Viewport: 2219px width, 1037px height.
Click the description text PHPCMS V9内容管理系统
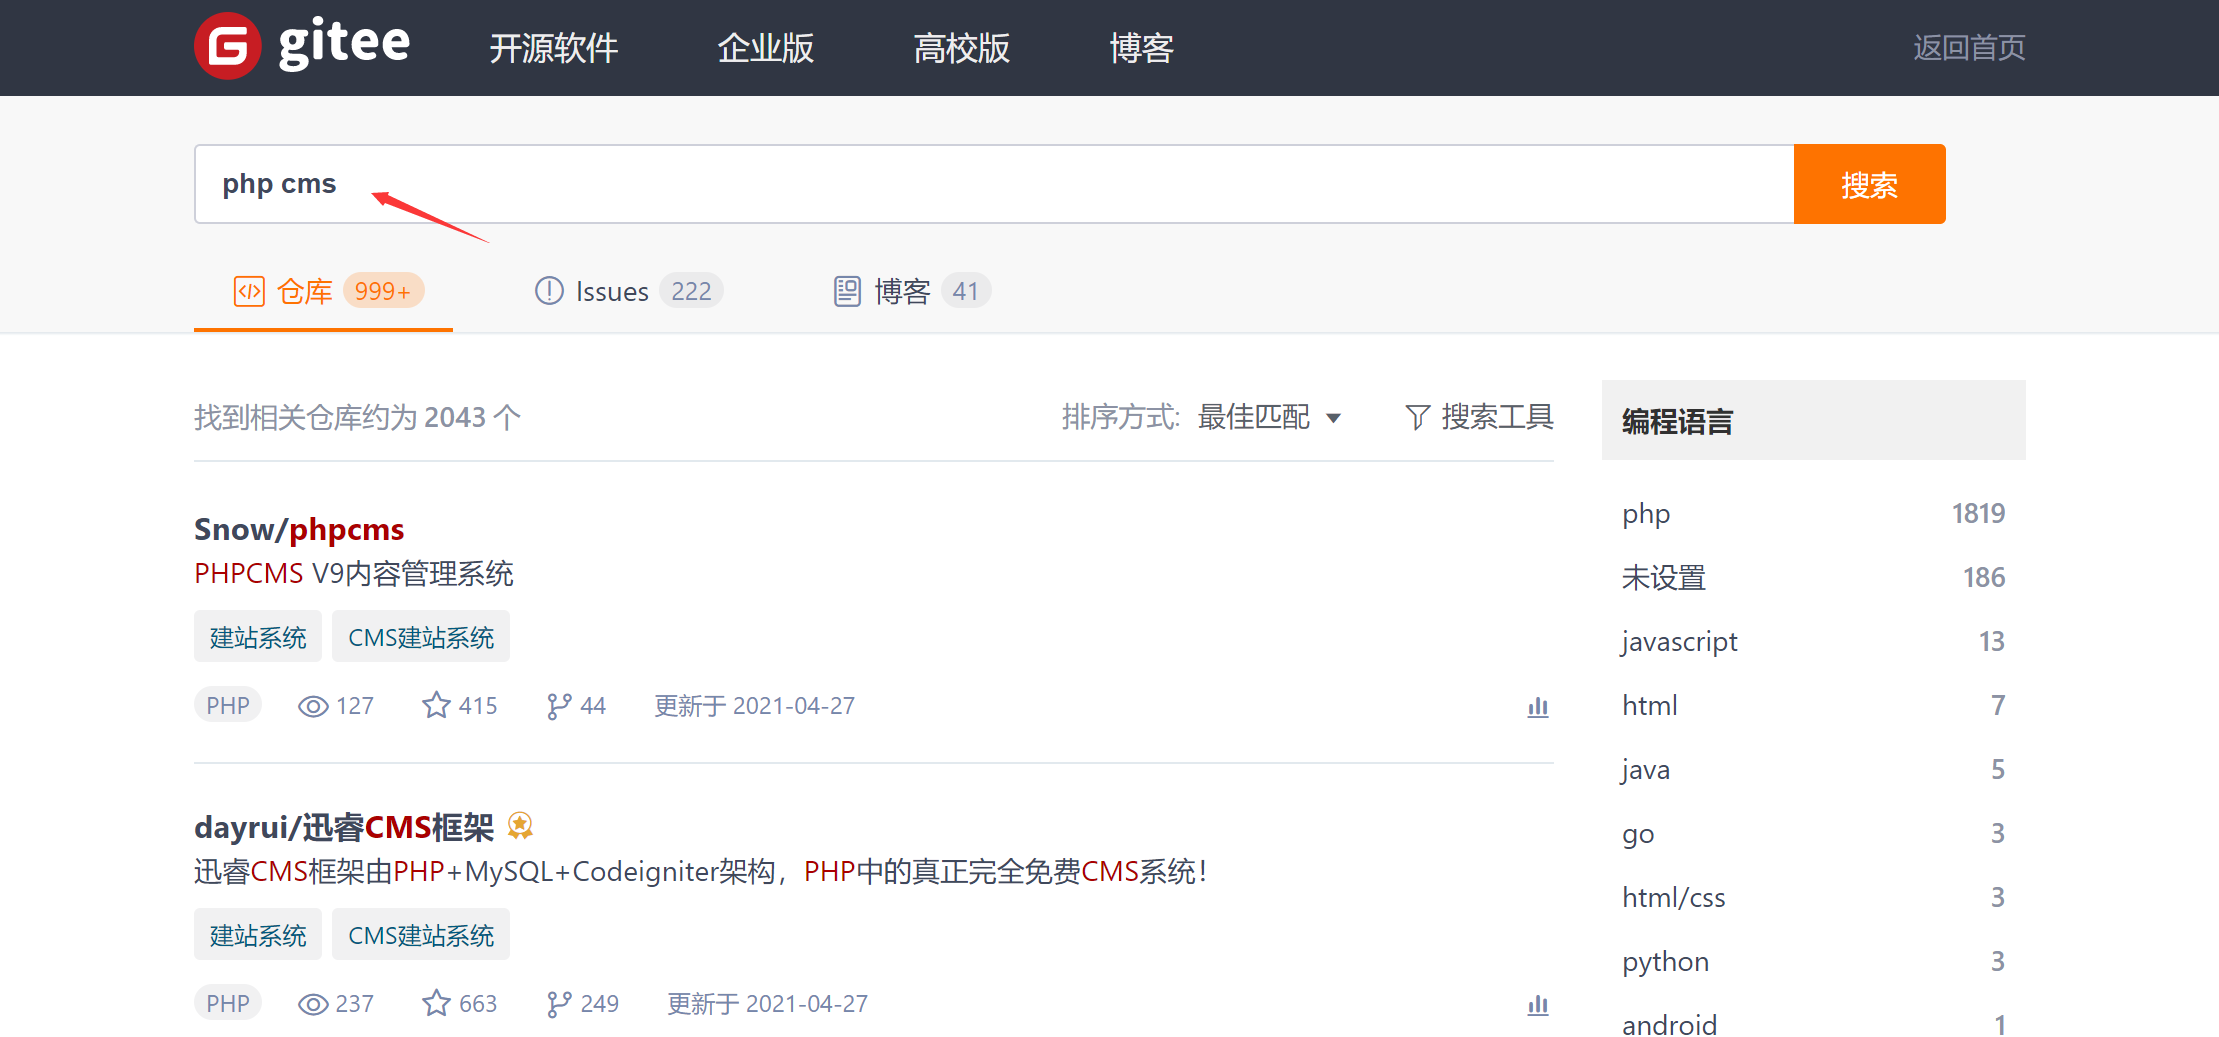354,574
